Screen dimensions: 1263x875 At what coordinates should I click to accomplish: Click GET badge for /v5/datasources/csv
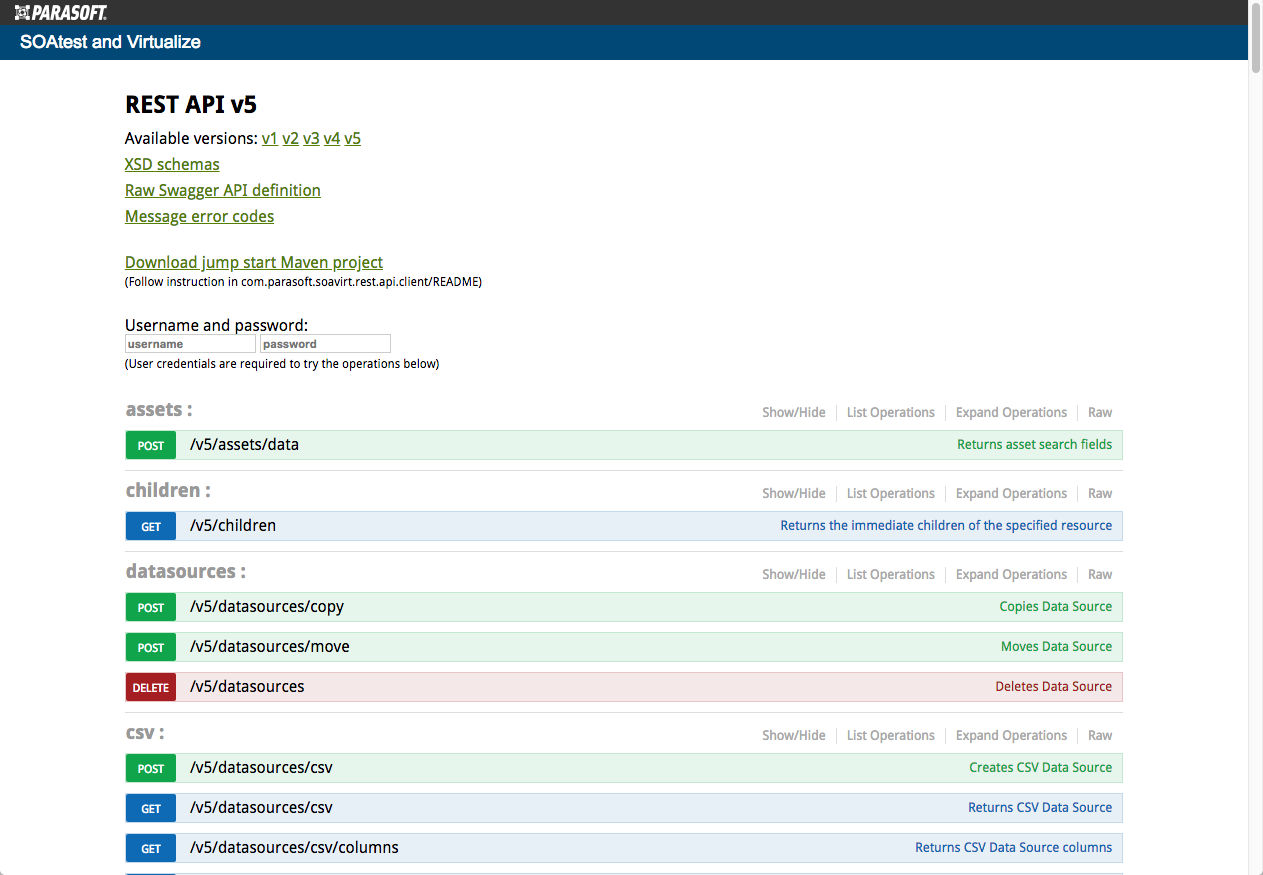point(151,808)
